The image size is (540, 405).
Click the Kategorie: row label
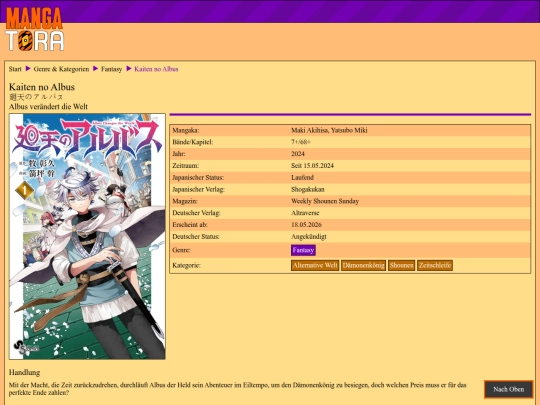[186, 265]
